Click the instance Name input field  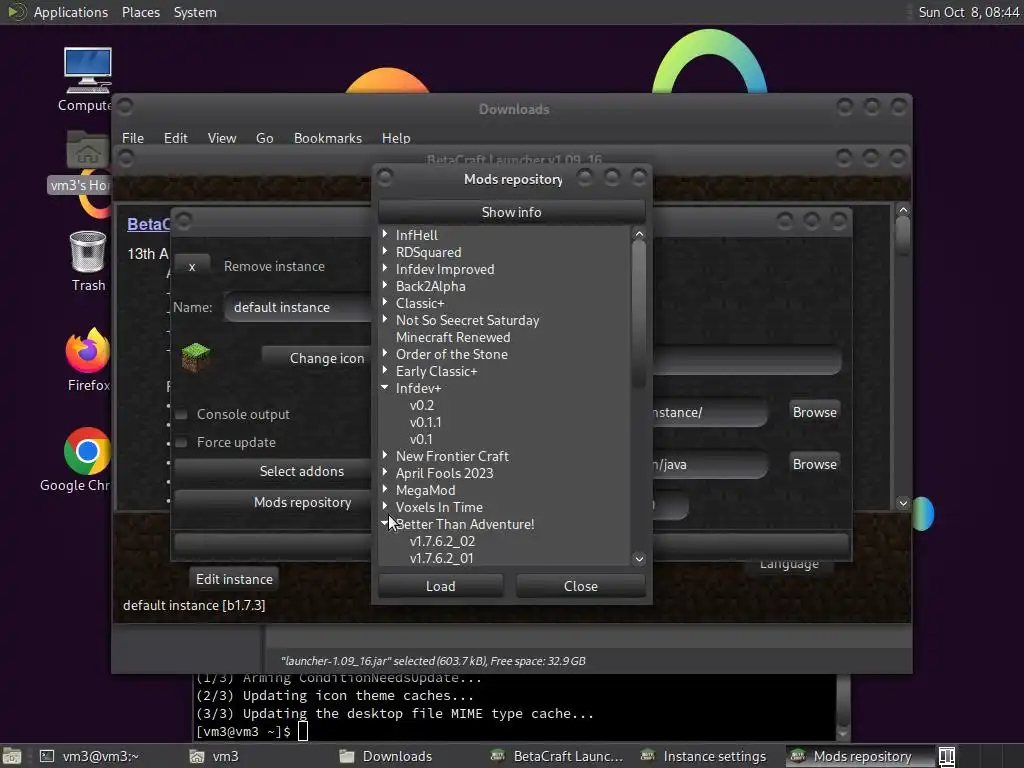pos(297,307)
